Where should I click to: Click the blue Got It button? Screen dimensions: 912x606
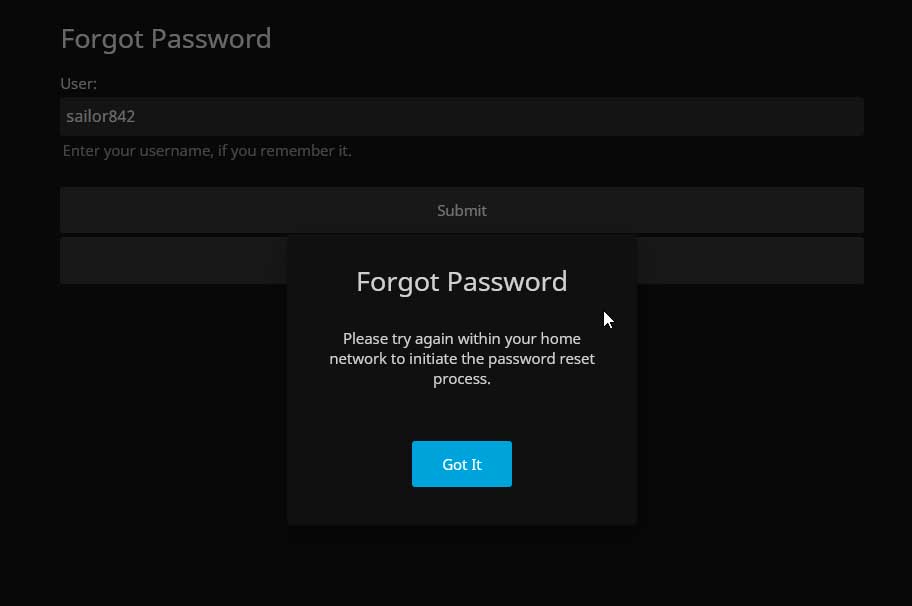(461, 464)
